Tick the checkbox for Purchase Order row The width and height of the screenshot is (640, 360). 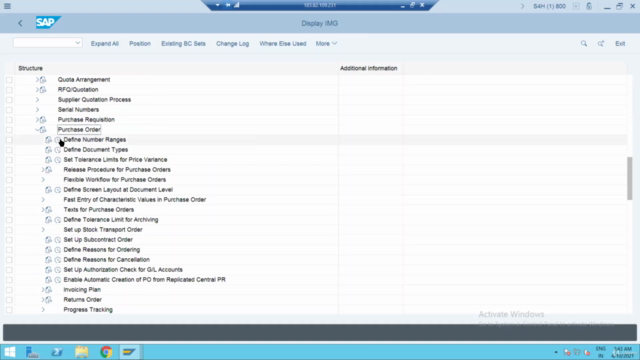[9, 130]
